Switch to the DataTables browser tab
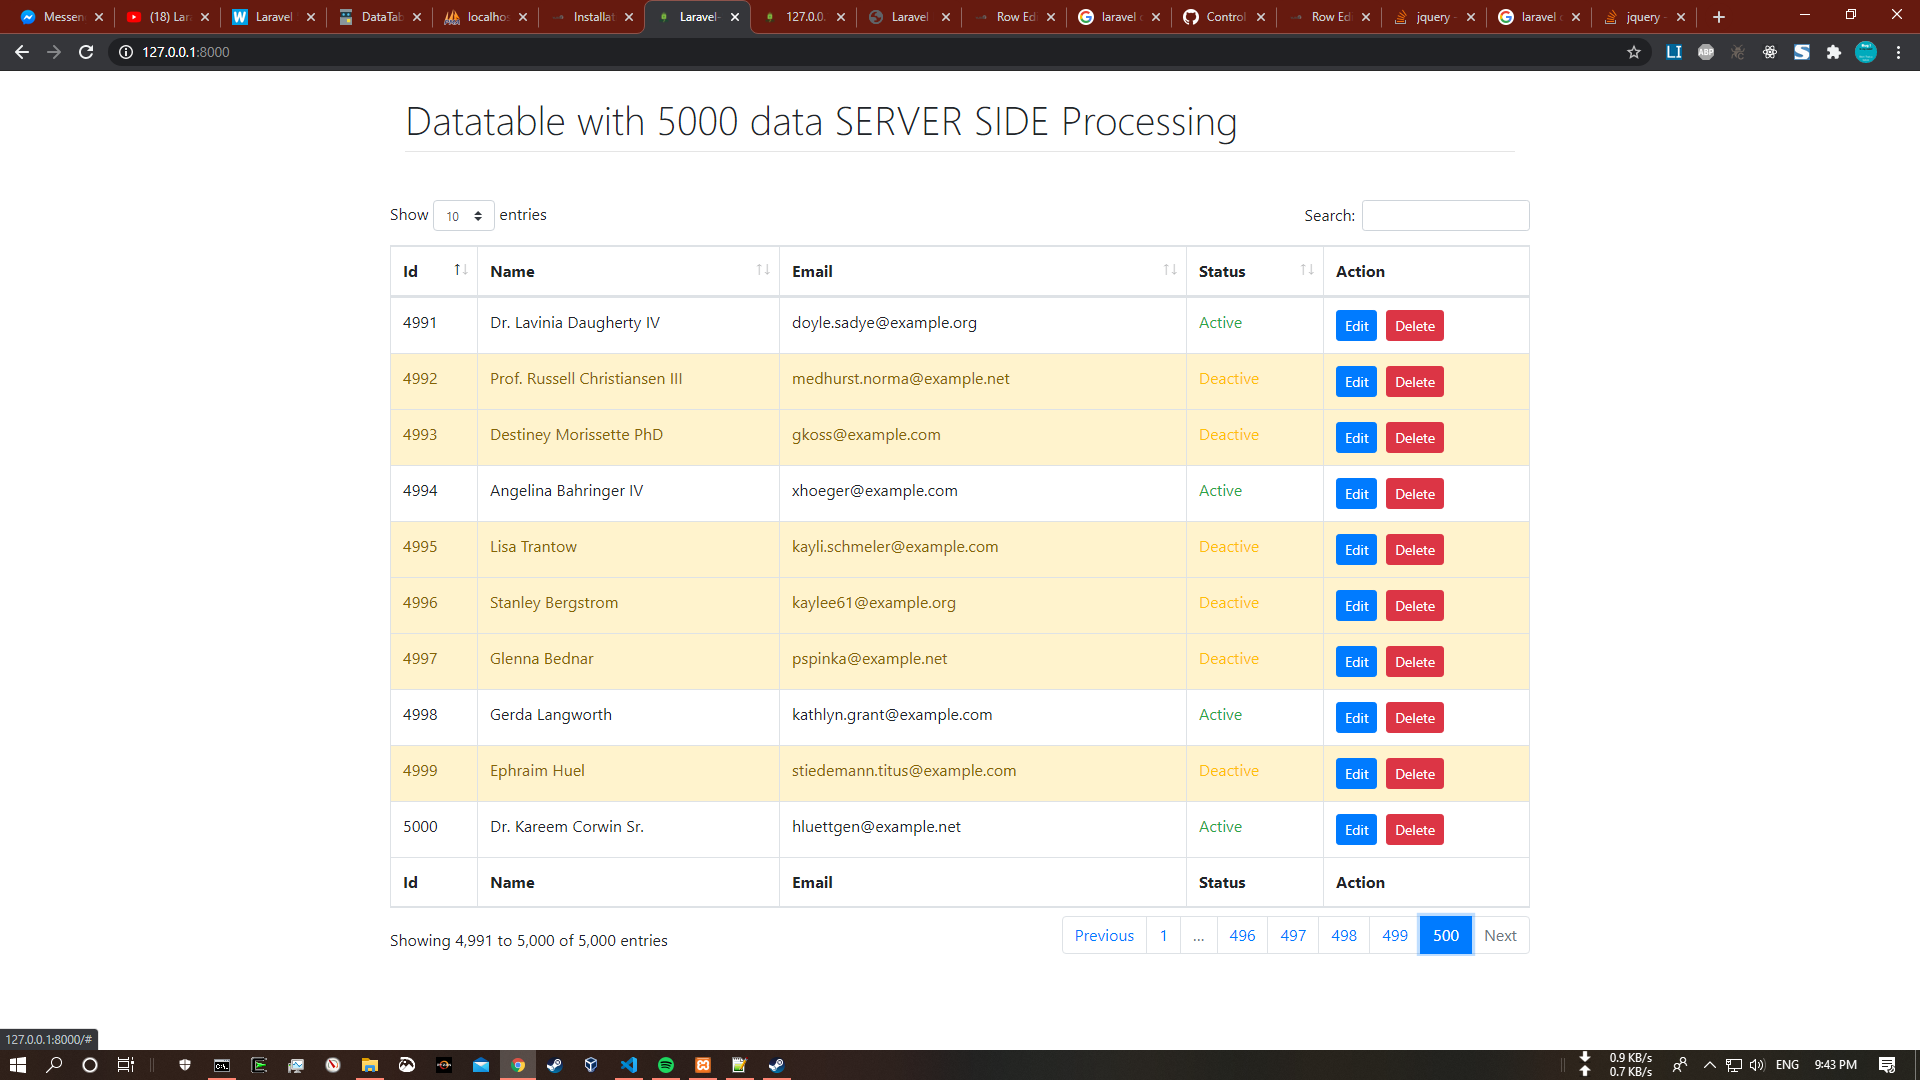 click(378, 17)
